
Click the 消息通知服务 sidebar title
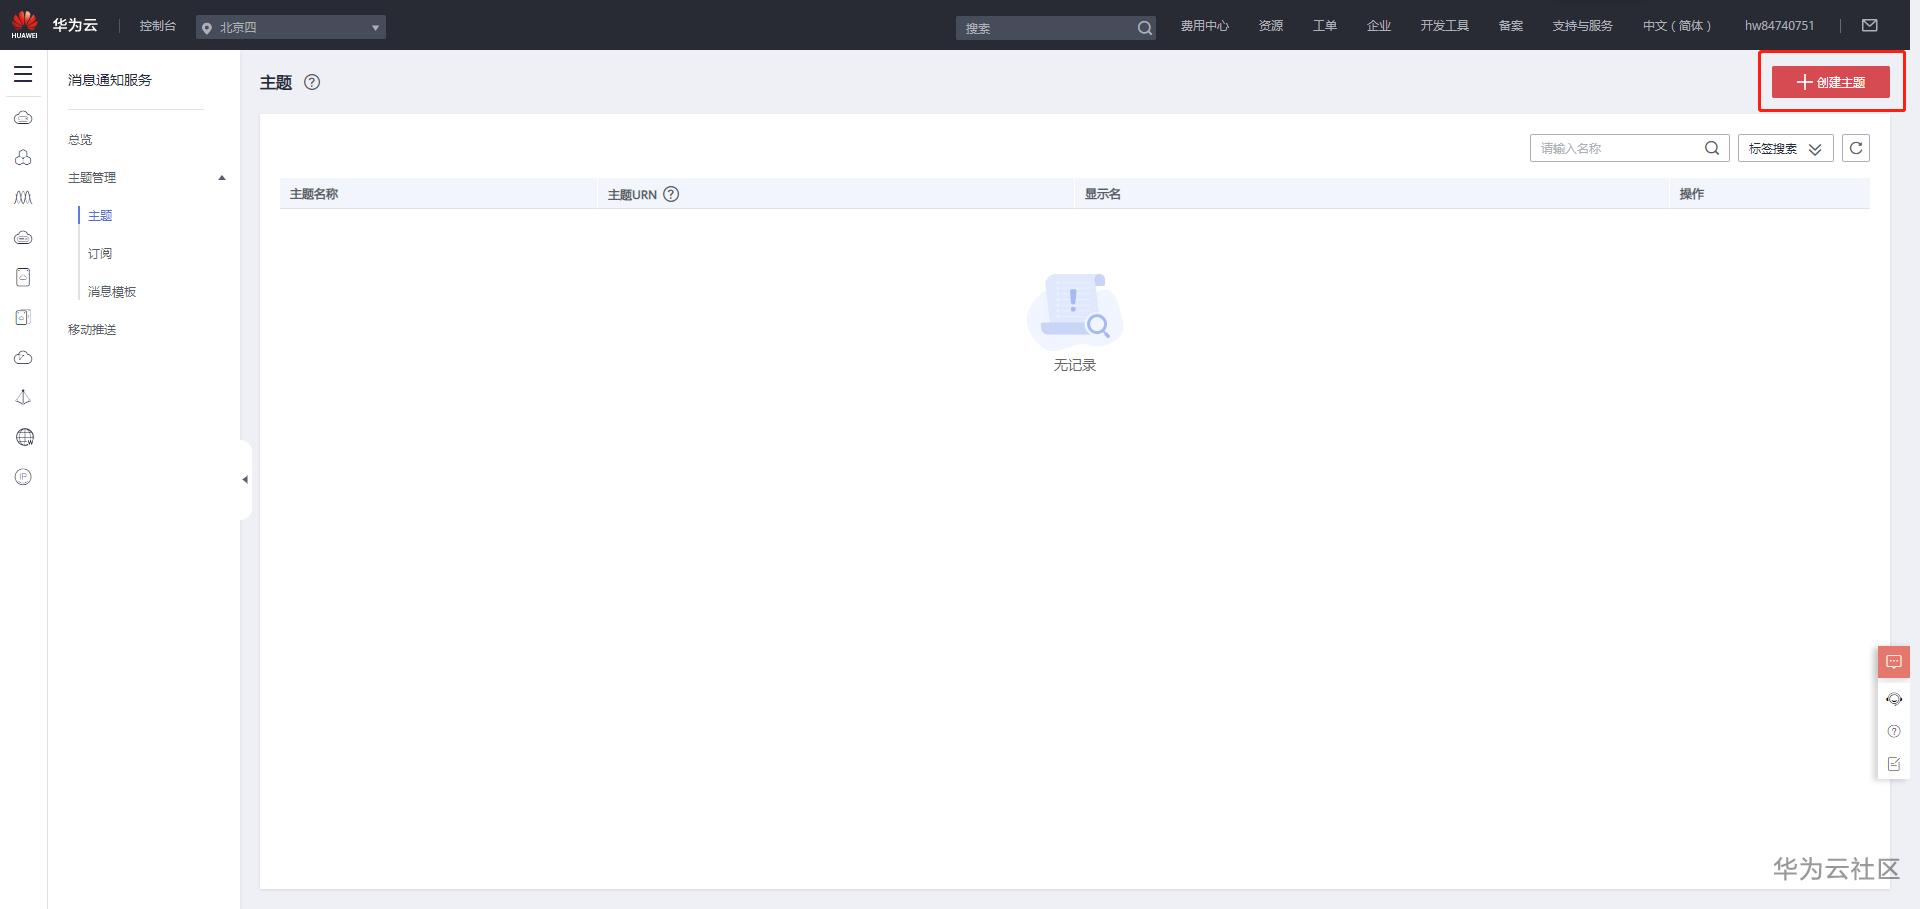click(x=110, y=80)
